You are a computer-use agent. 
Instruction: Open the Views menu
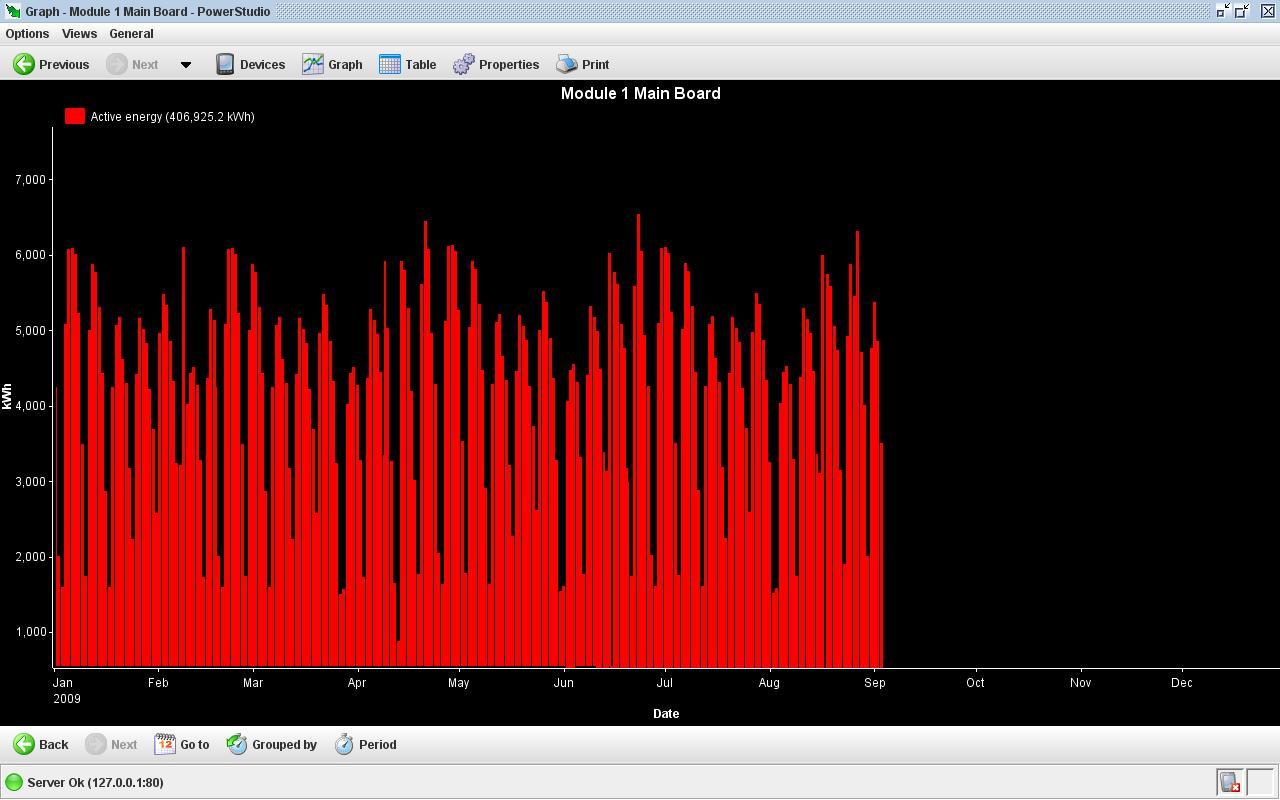point(79,33)
